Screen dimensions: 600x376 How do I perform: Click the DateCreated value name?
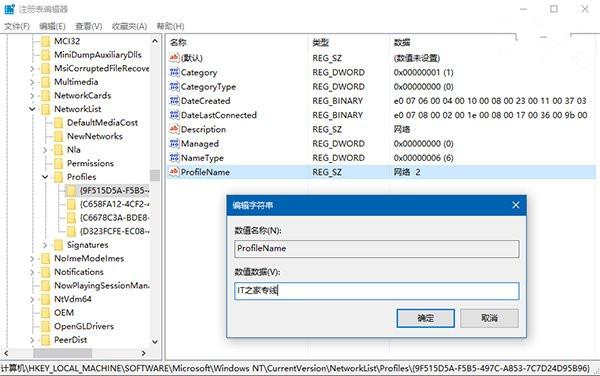point(205,101)
